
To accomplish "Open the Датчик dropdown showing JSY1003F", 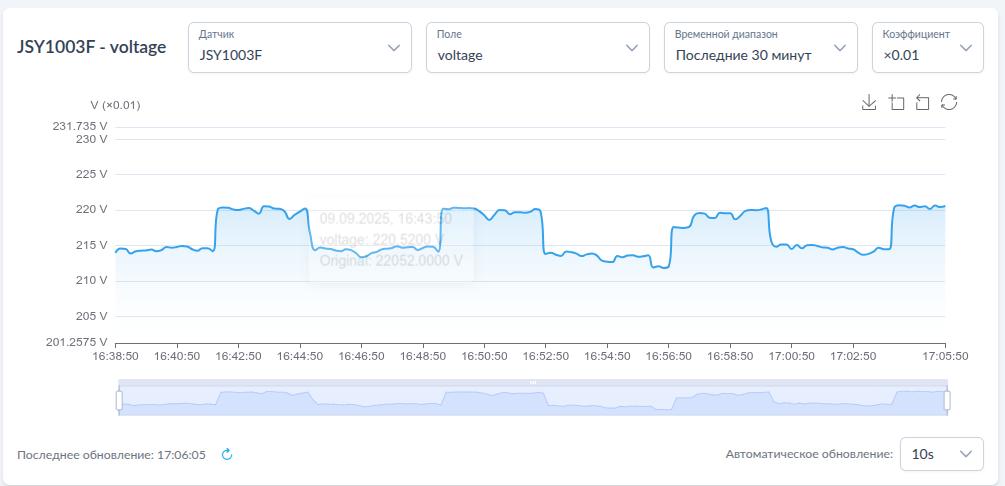I will [x=299, y=48].
